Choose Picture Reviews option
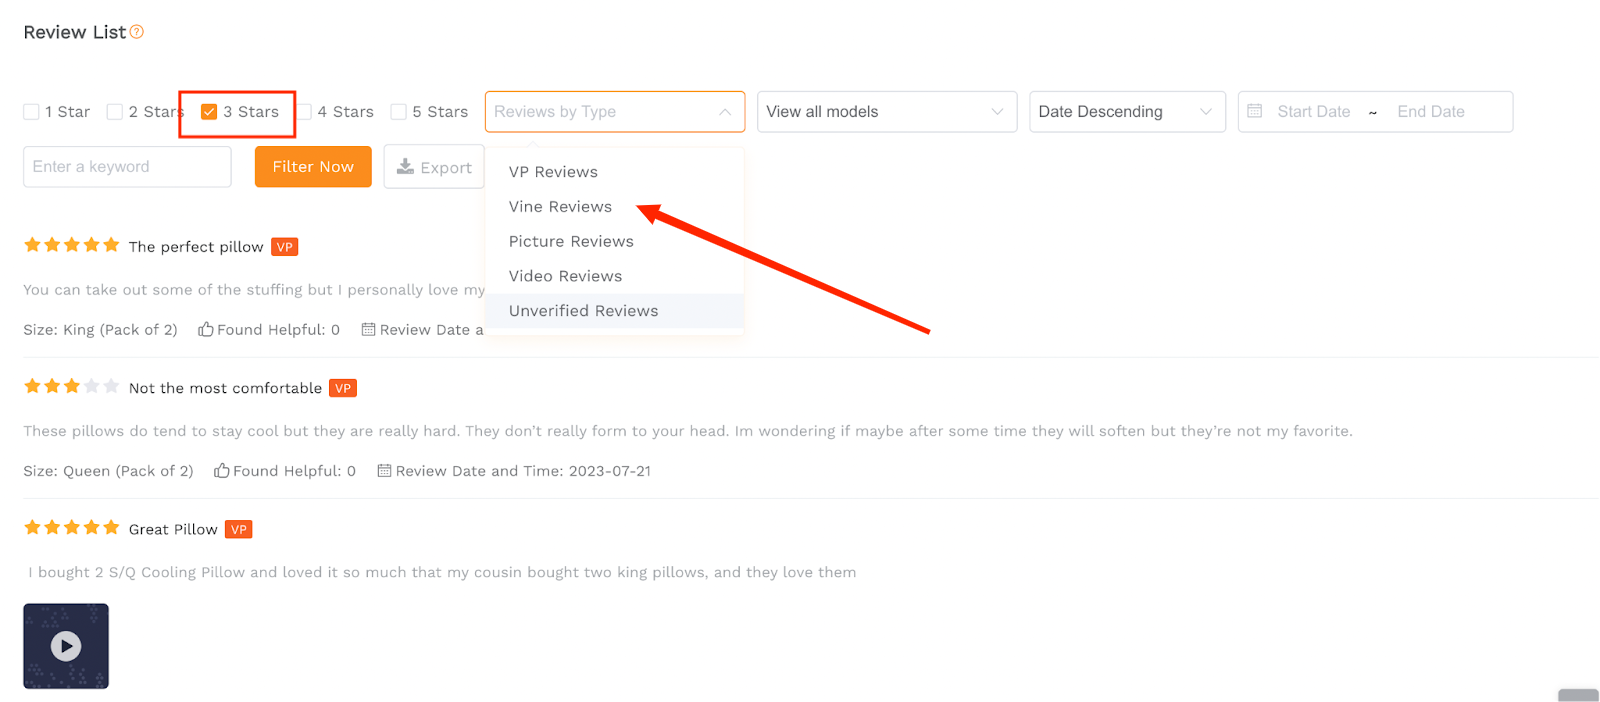The image size is (1600, 702). [615, 241]
